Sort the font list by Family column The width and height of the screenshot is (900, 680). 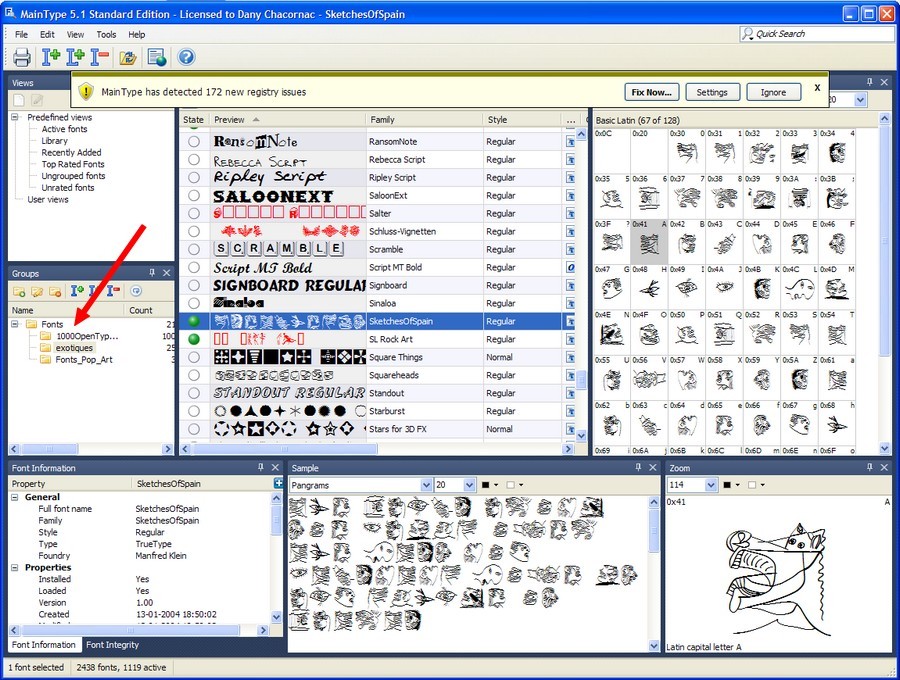tap(424, 119)
